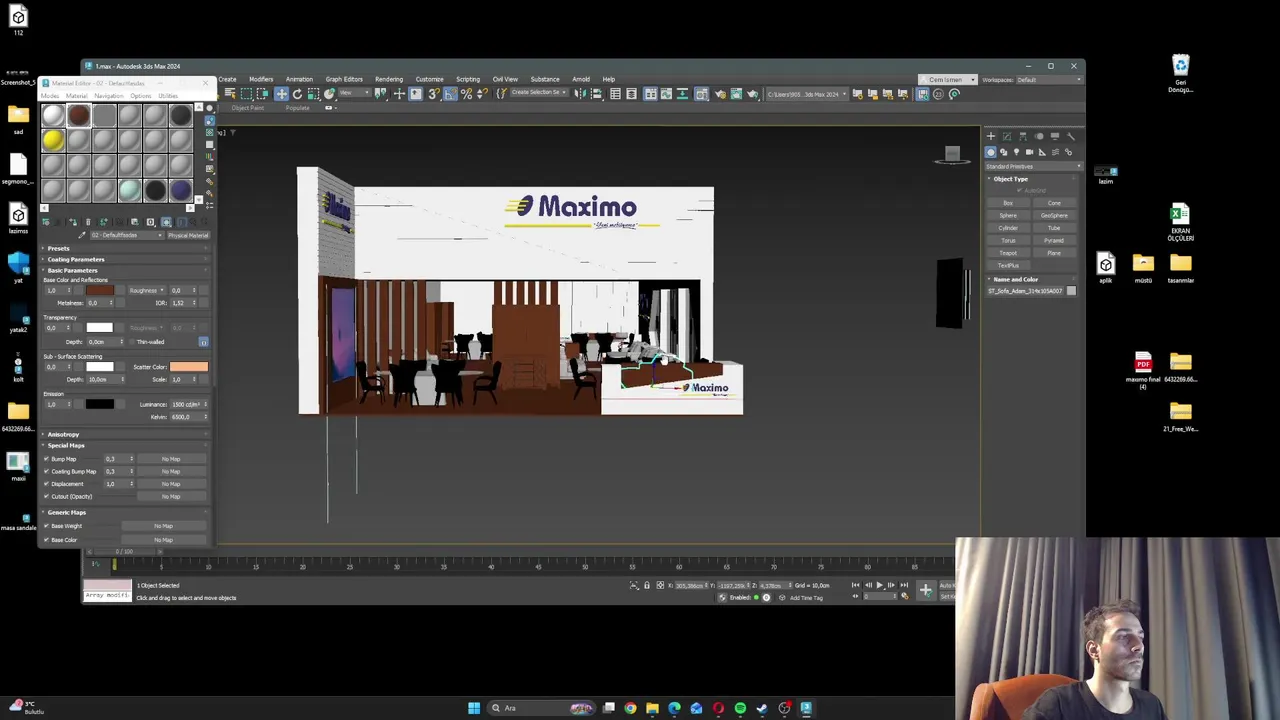Click the Mirror tool in main toolbar

click(580, 94)
